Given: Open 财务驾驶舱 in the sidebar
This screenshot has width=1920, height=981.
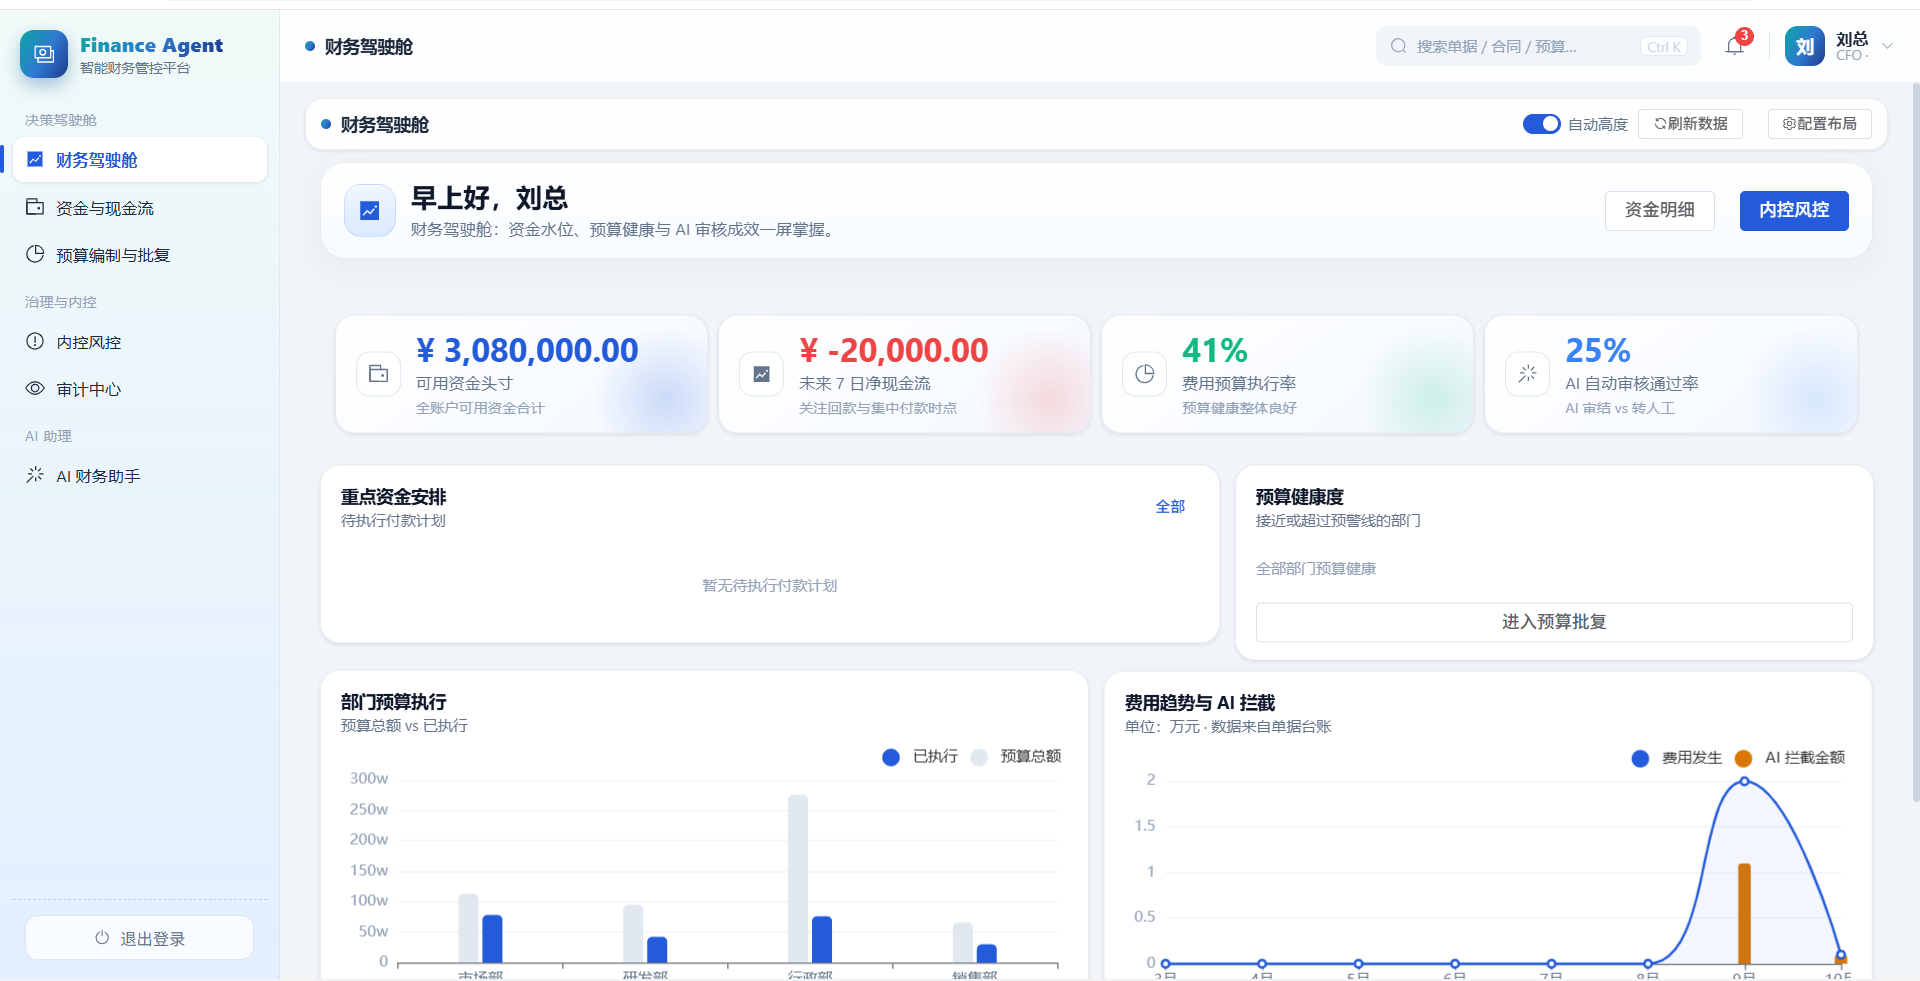Looking at the screenshot, I should coord(140,160).
